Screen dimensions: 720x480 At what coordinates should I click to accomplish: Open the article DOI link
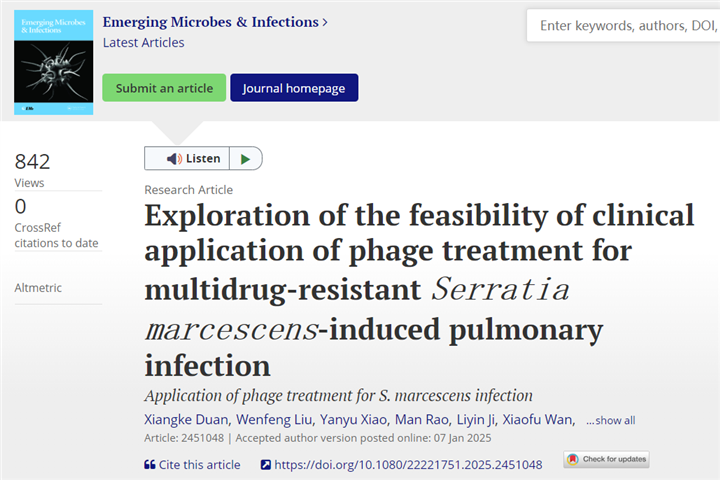point(408,464)
